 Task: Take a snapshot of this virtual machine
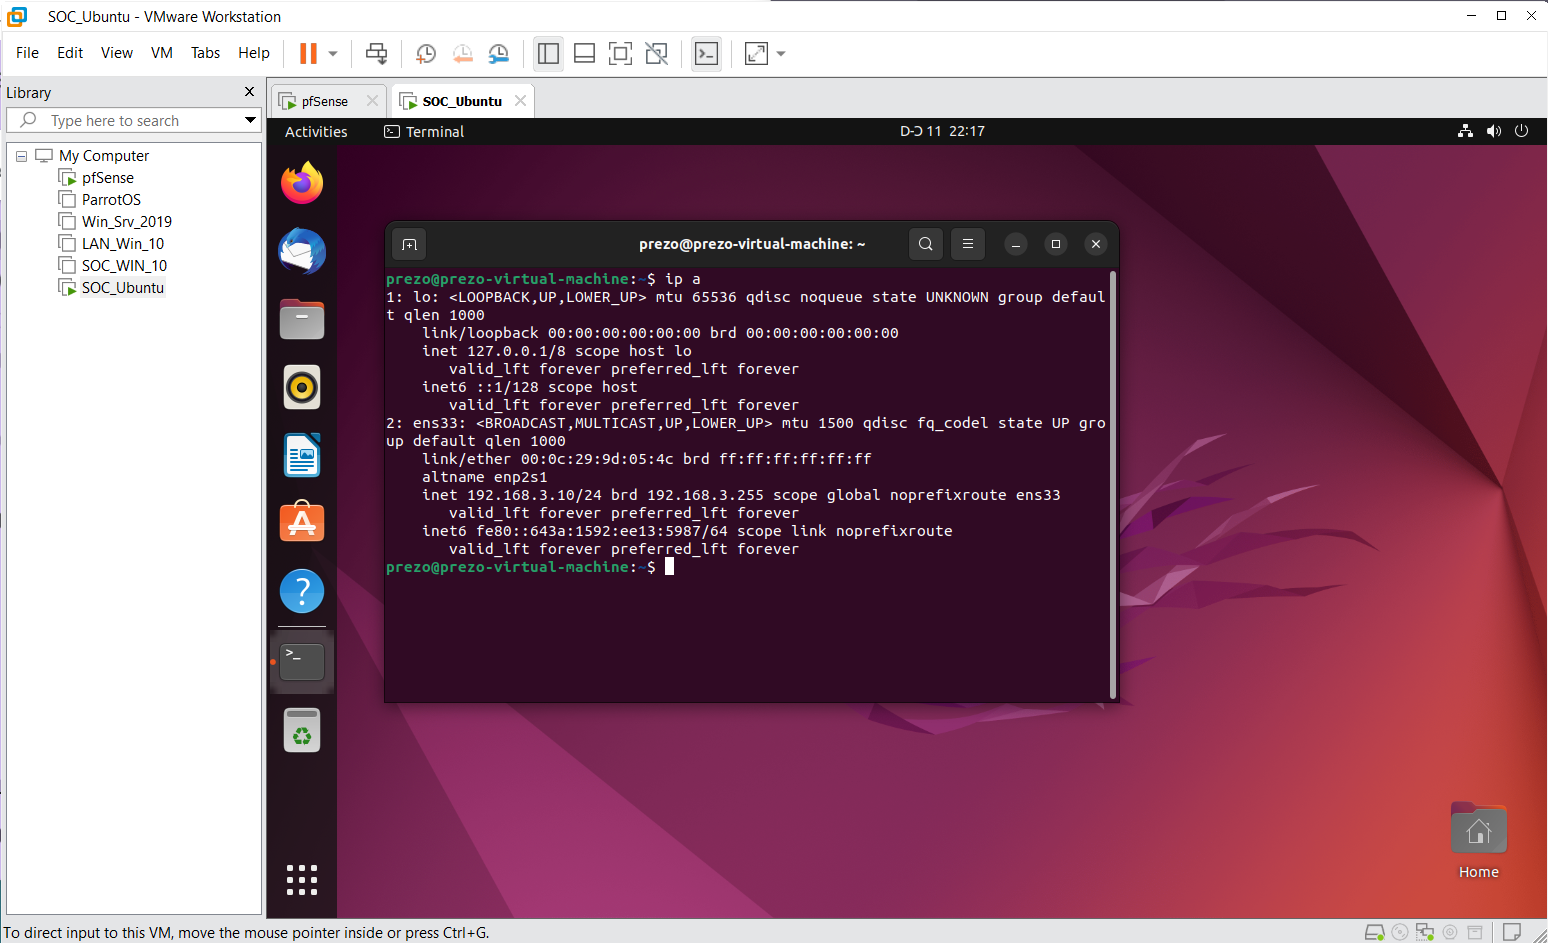click(x=426, y=53)
